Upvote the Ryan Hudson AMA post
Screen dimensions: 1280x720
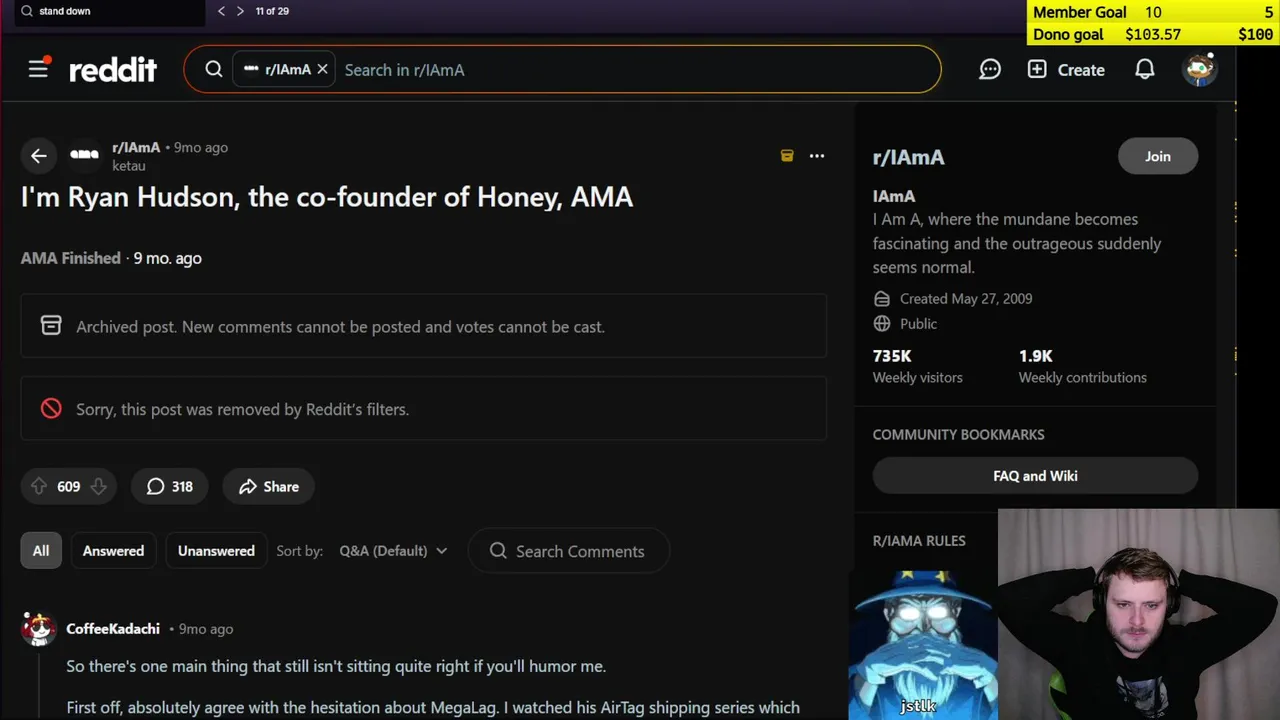(39, 486)
